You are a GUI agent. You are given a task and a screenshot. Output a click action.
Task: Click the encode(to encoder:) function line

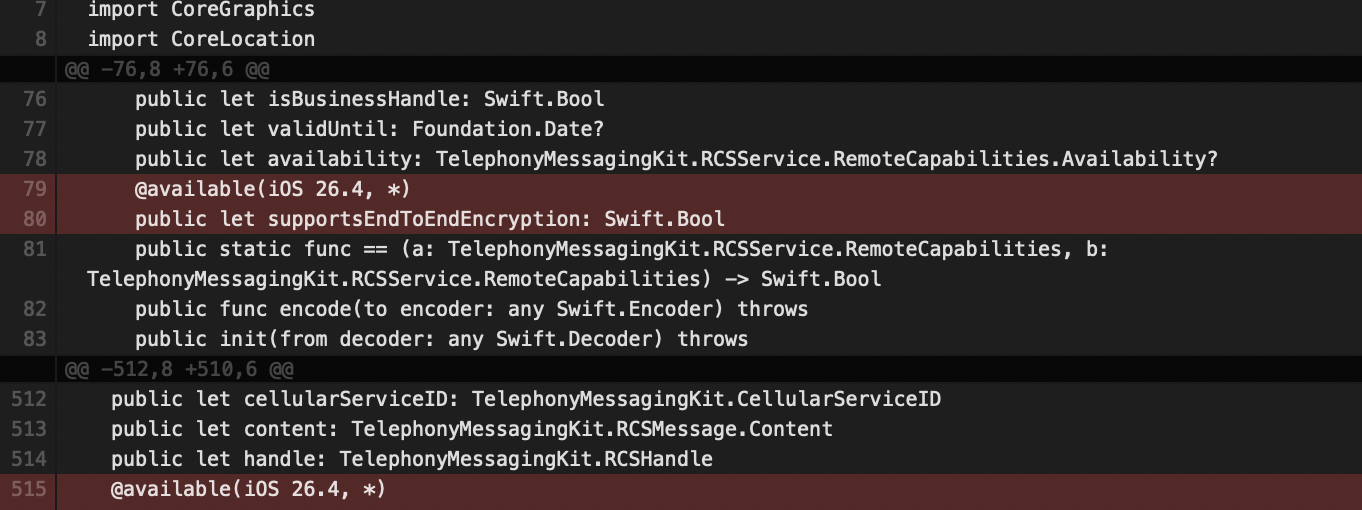(471, 310)
